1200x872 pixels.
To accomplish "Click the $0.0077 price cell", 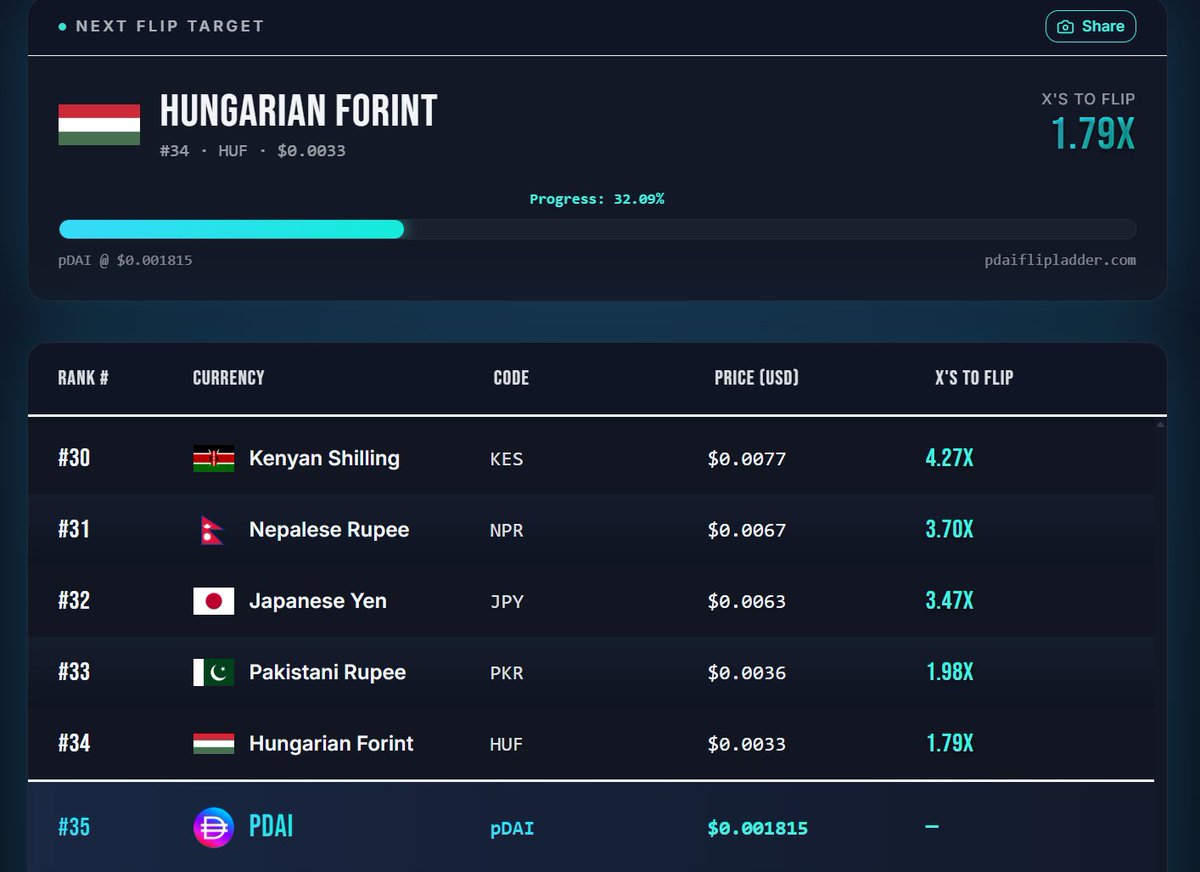I will 747,460.
